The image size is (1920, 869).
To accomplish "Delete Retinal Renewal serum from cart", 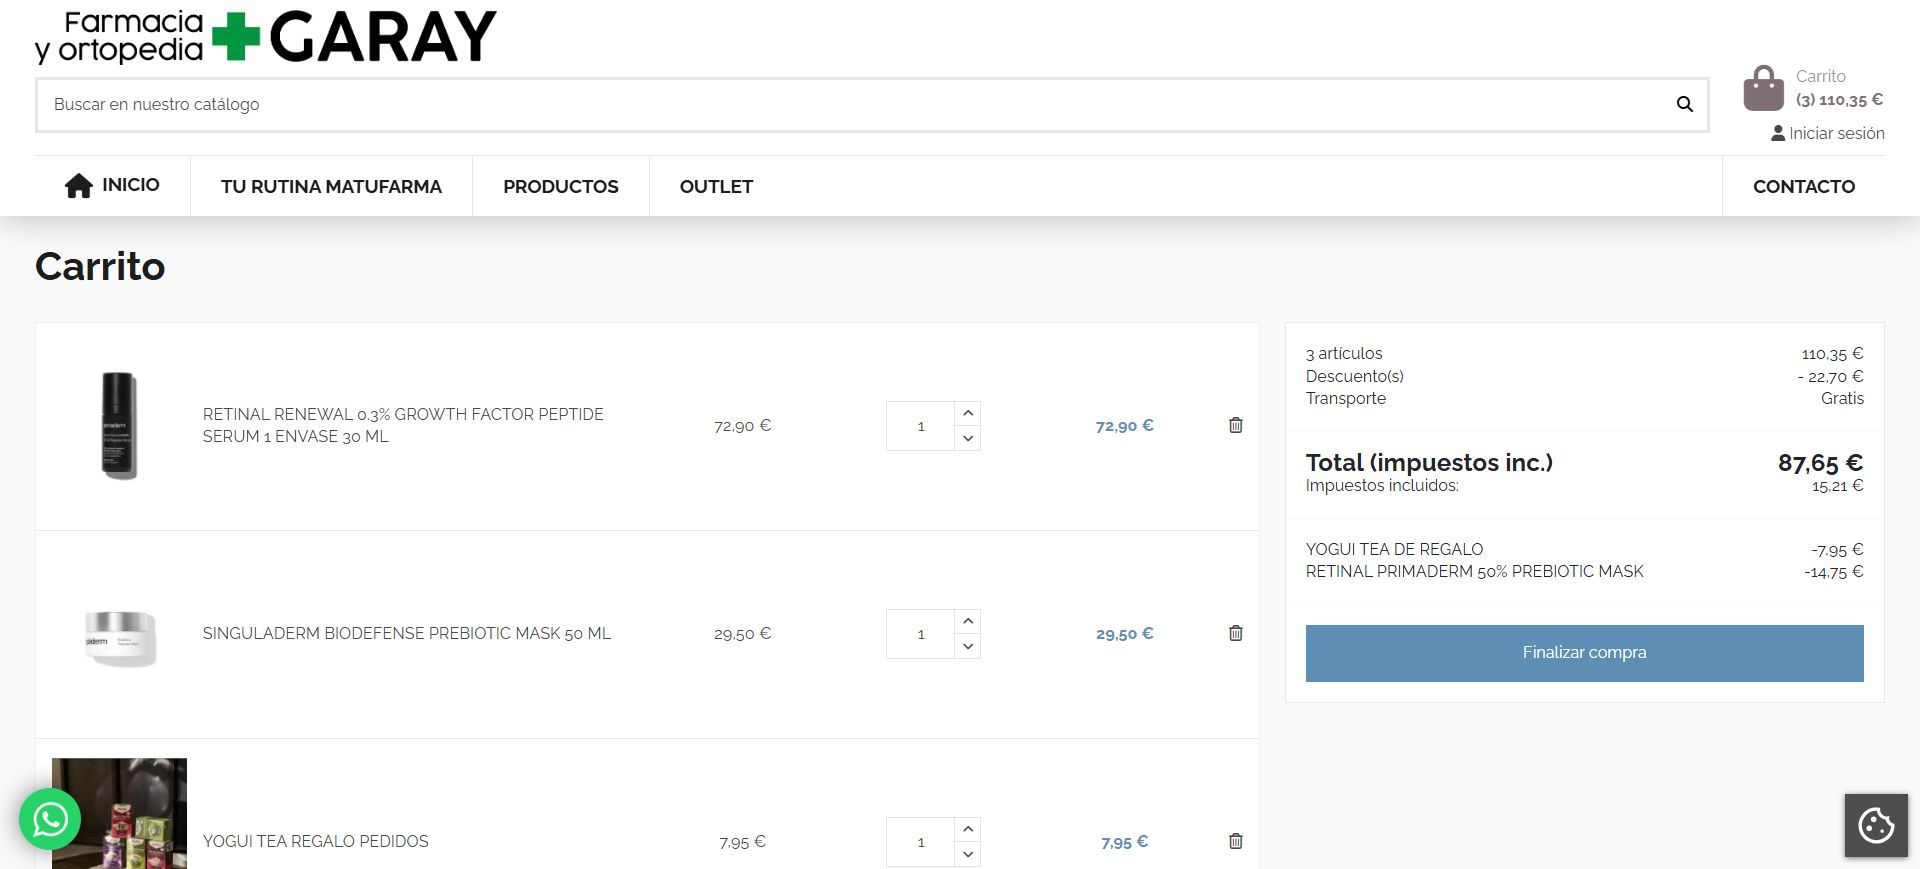I will pyautogui.click(x=1236, y=425).
